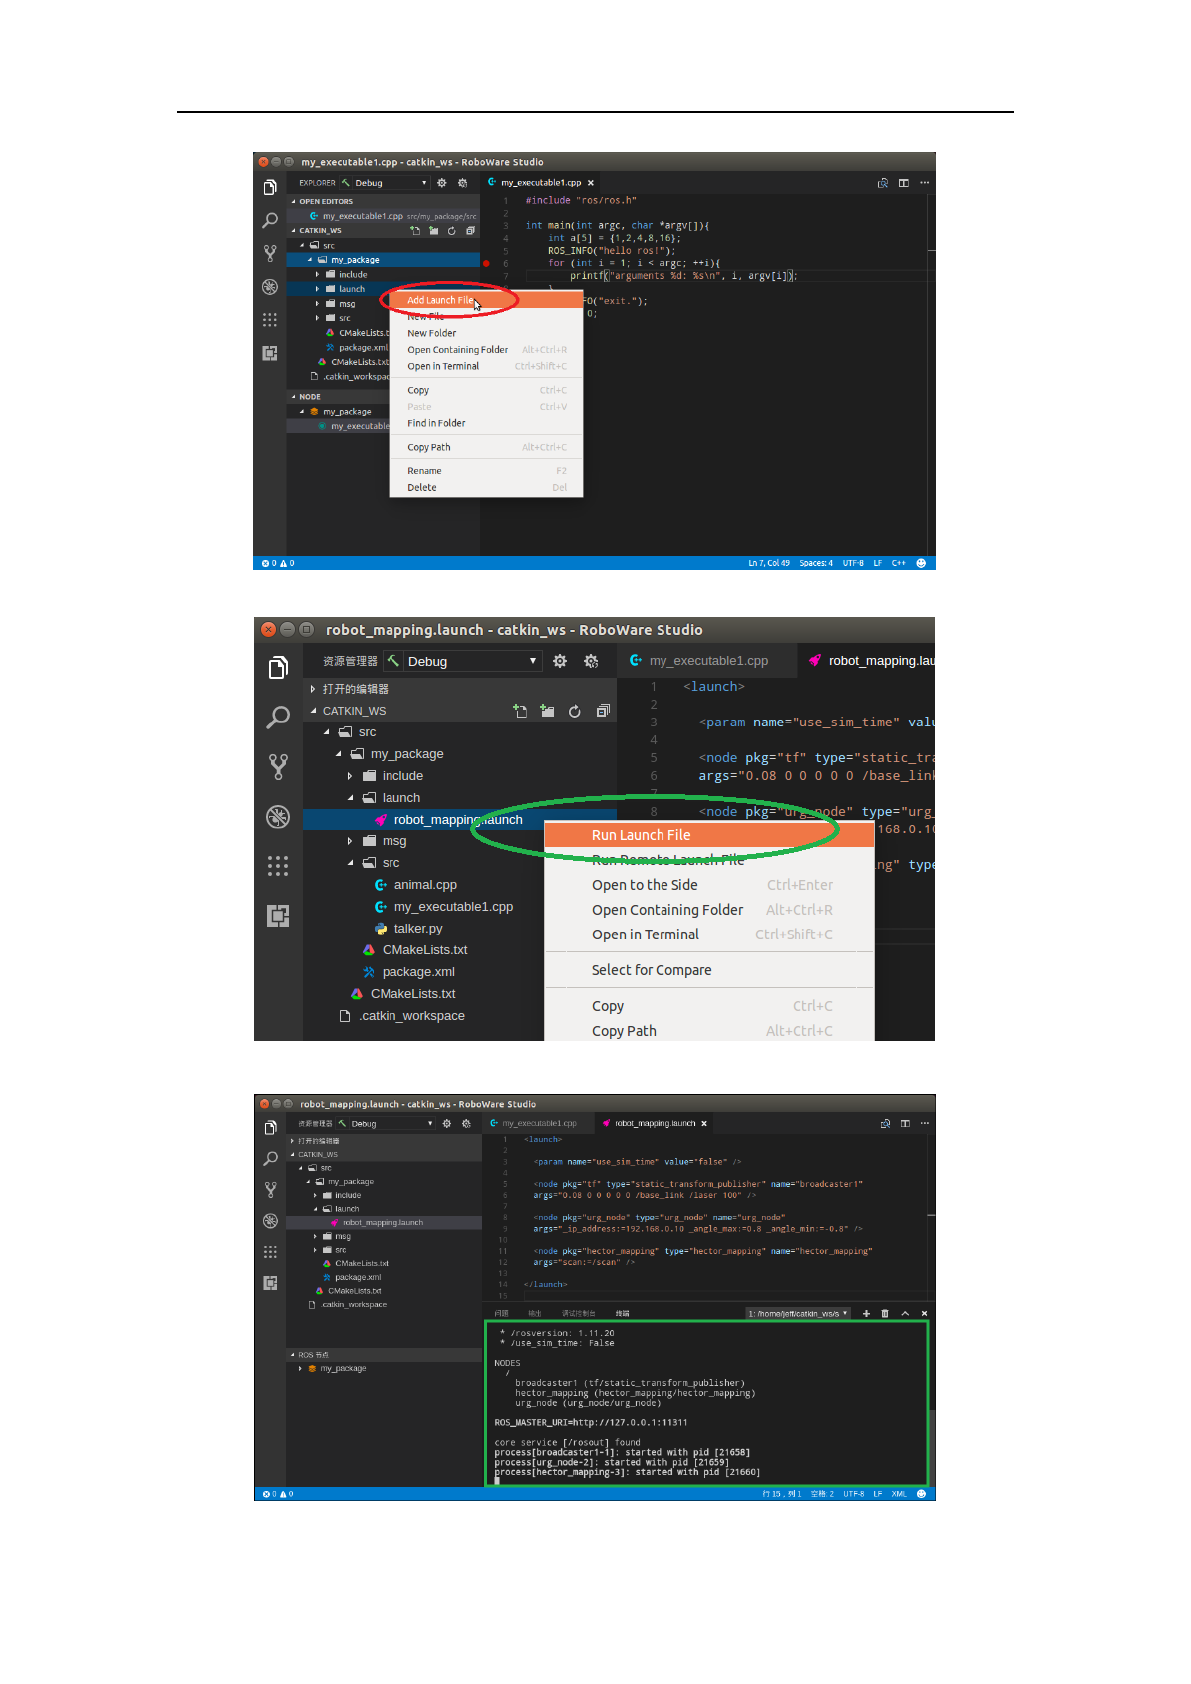Close the terminal panel with its X icon

click(x=924, y=1313)
